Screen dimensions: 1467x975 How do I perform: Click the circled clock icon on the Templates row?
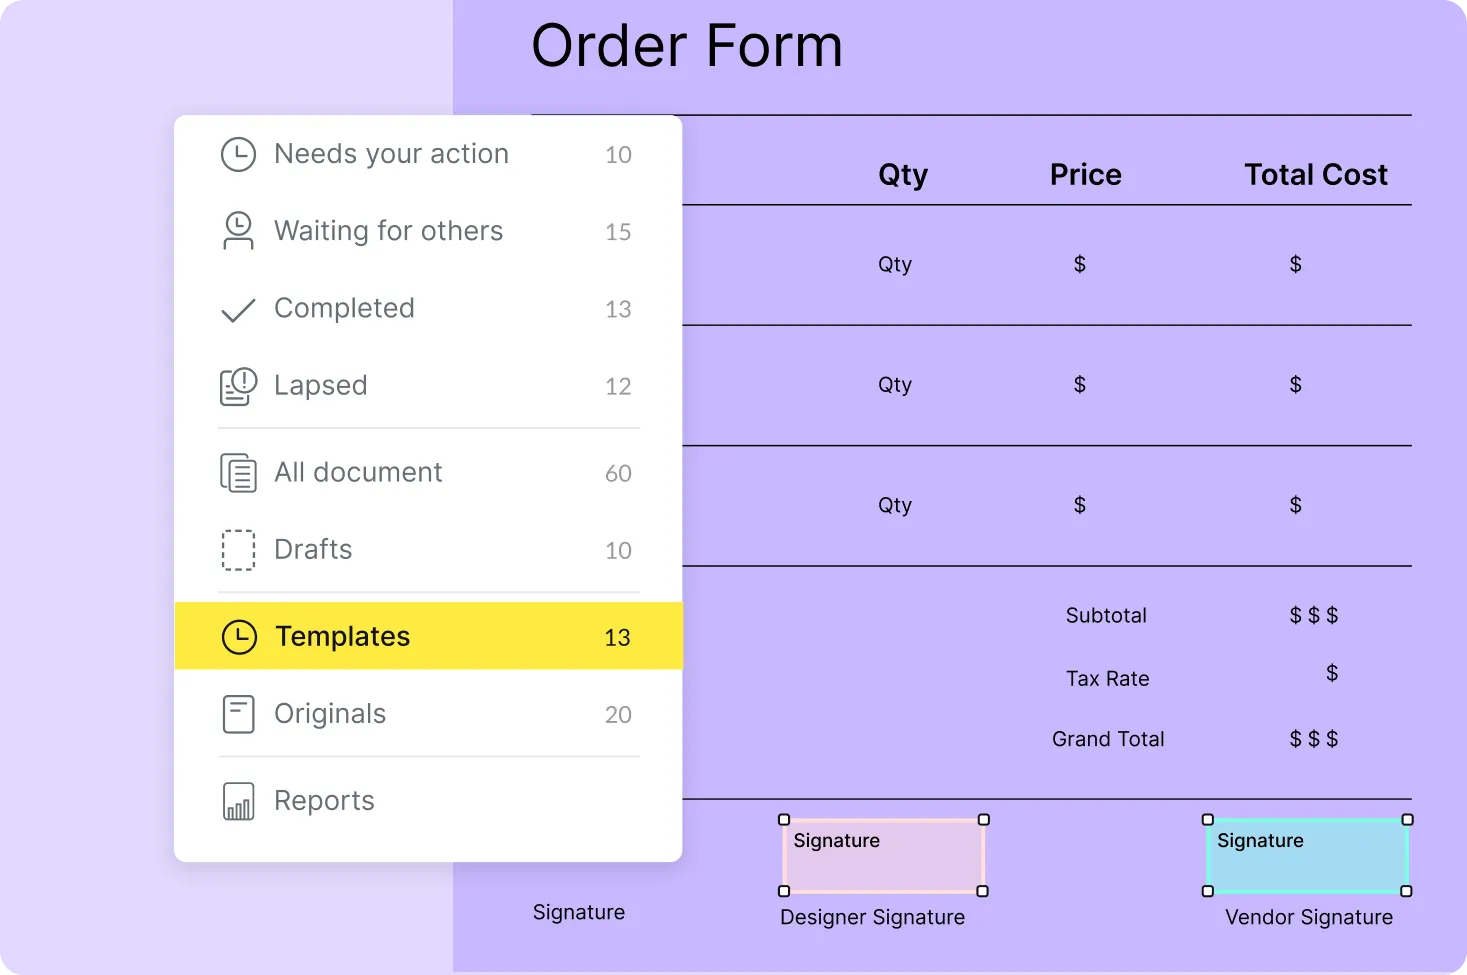click(x=240, y=636)
